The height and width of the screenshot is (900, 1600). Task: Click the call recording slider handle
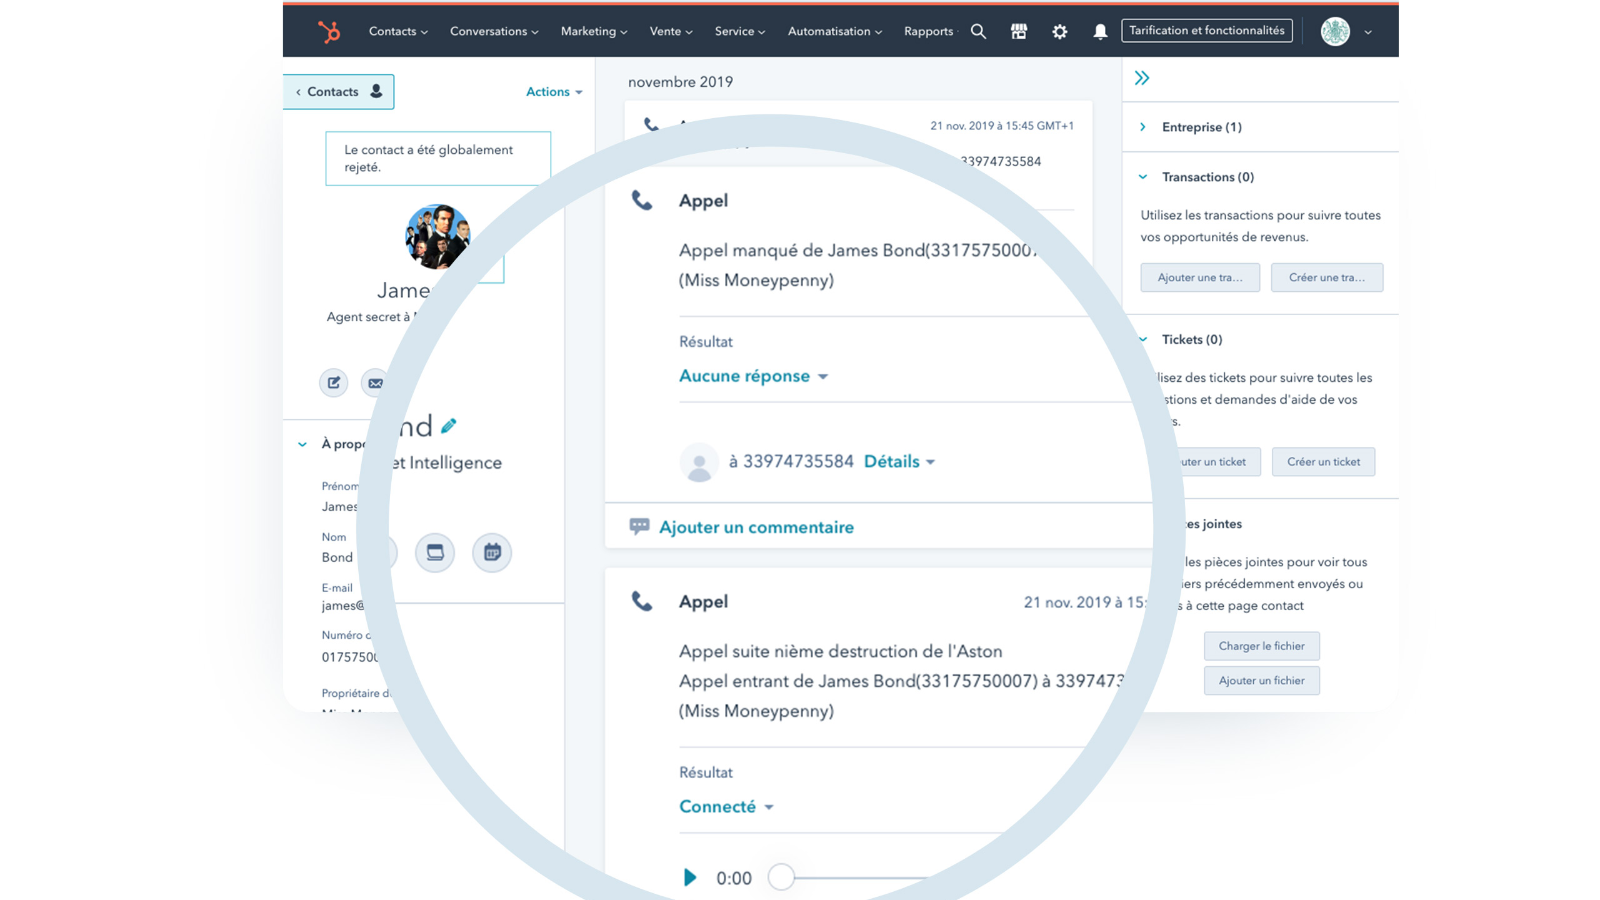(781, 877)
